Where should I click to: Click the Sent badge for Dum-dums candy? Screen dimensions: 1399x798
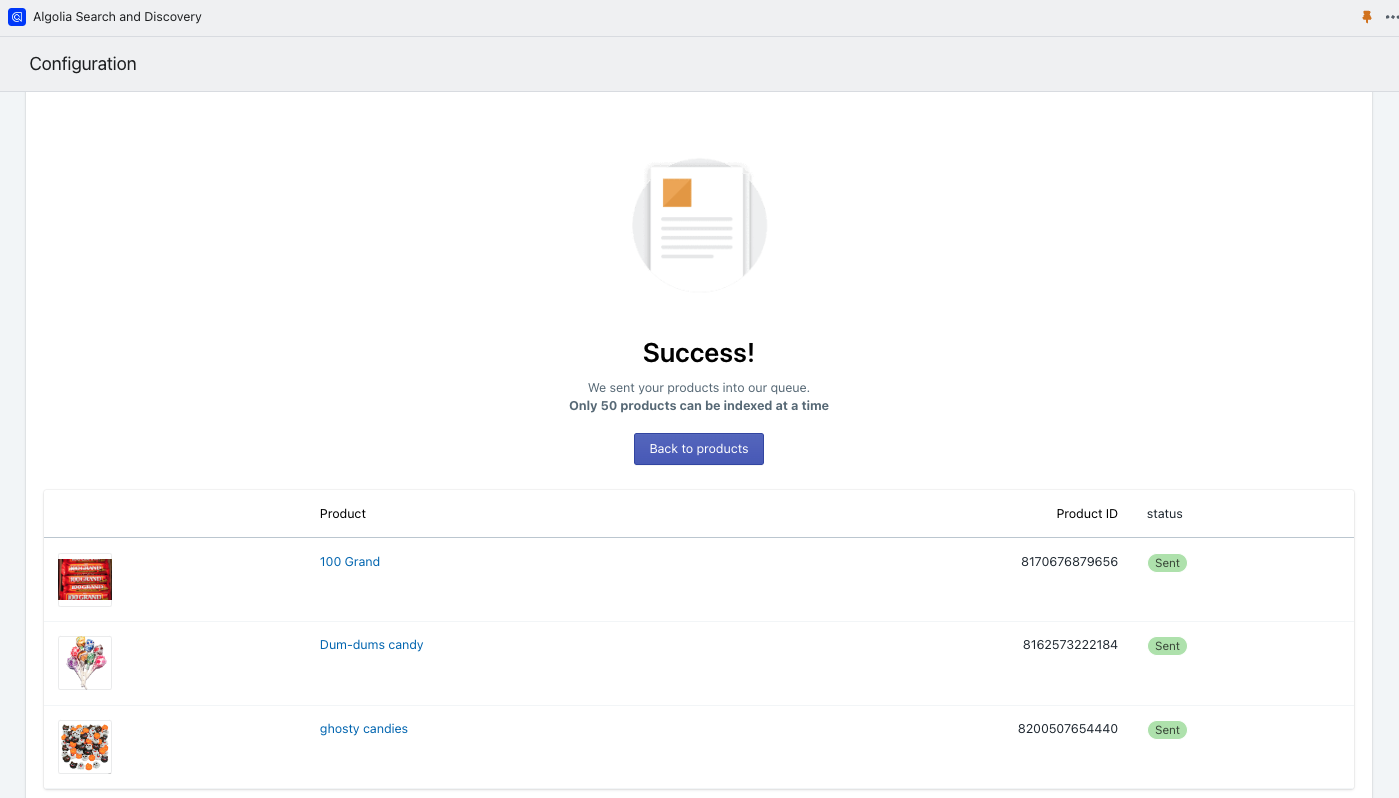(x=1167, y=646)
